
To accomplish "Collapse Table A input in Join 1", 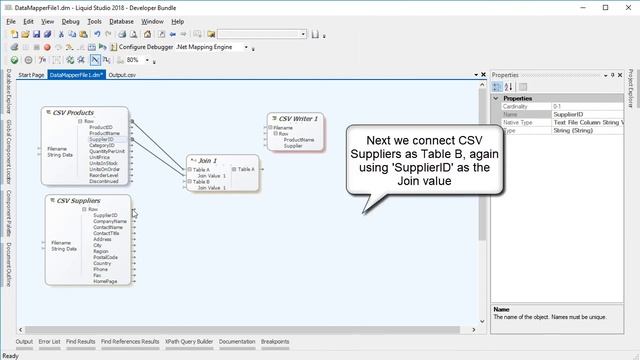I will click(189, 169).
